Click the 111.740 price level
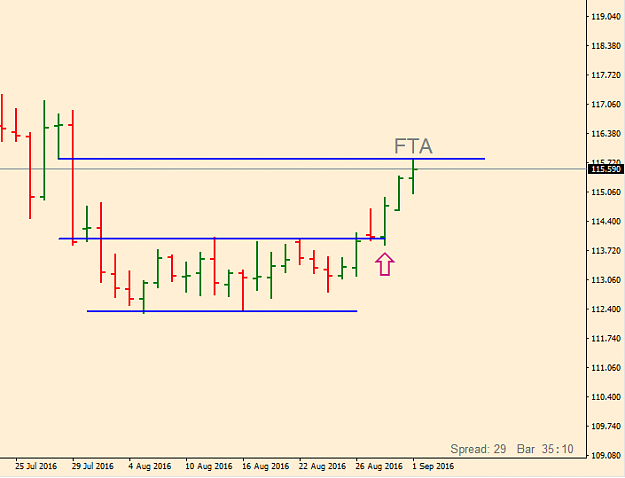 (x=606, y=338)
